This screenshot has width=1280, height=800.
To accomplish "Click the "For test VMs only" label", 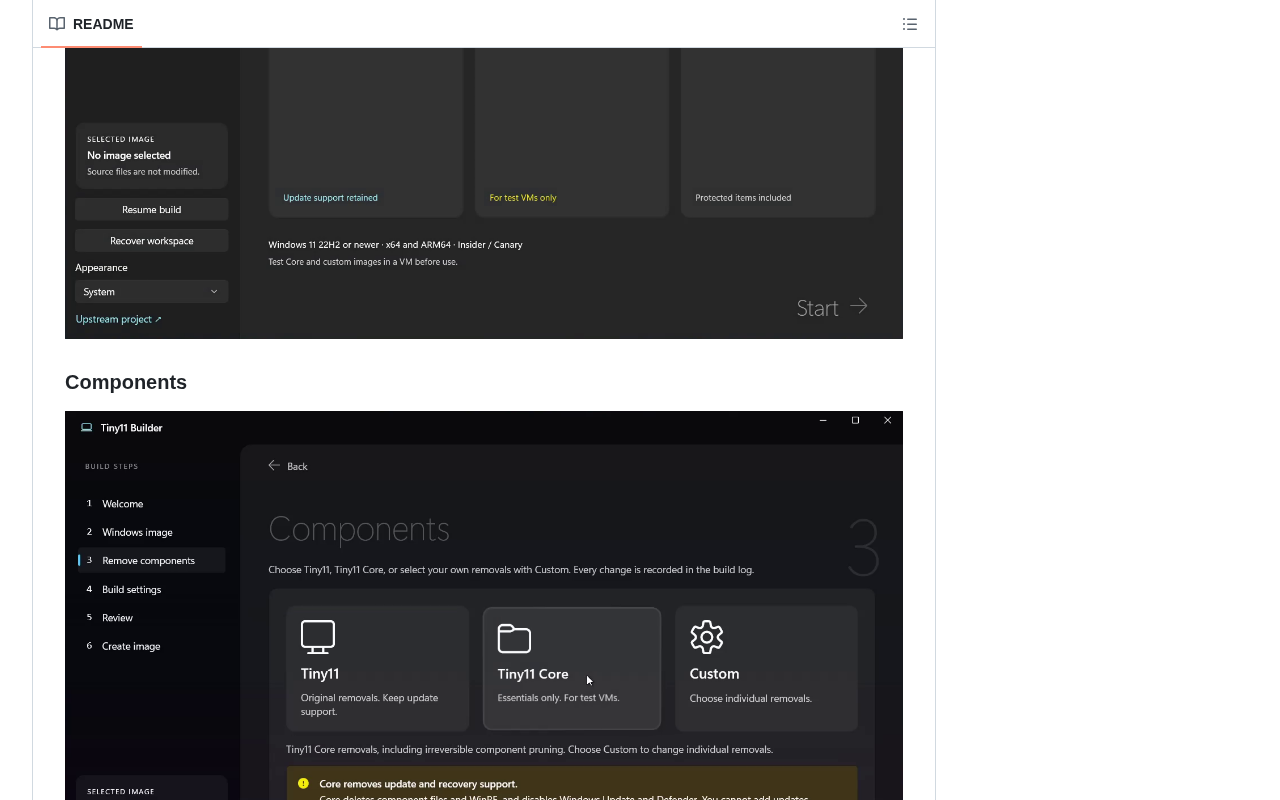I will click(523, 198).
